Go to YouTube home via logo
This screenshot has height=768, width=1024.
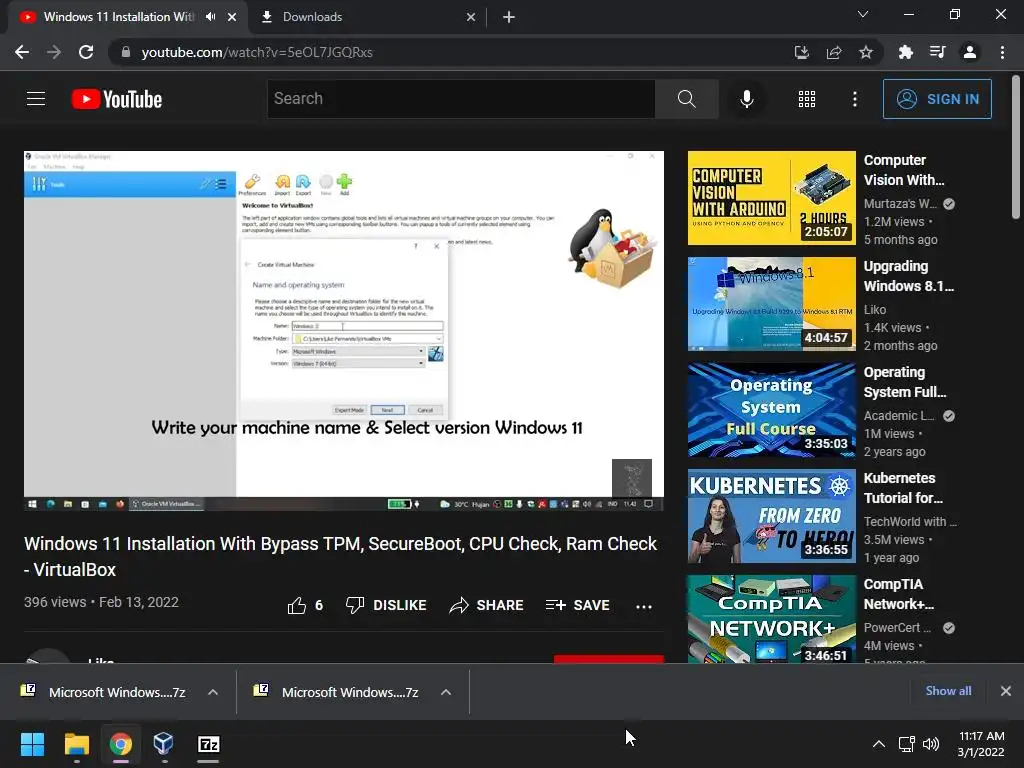tap(117, 99)
